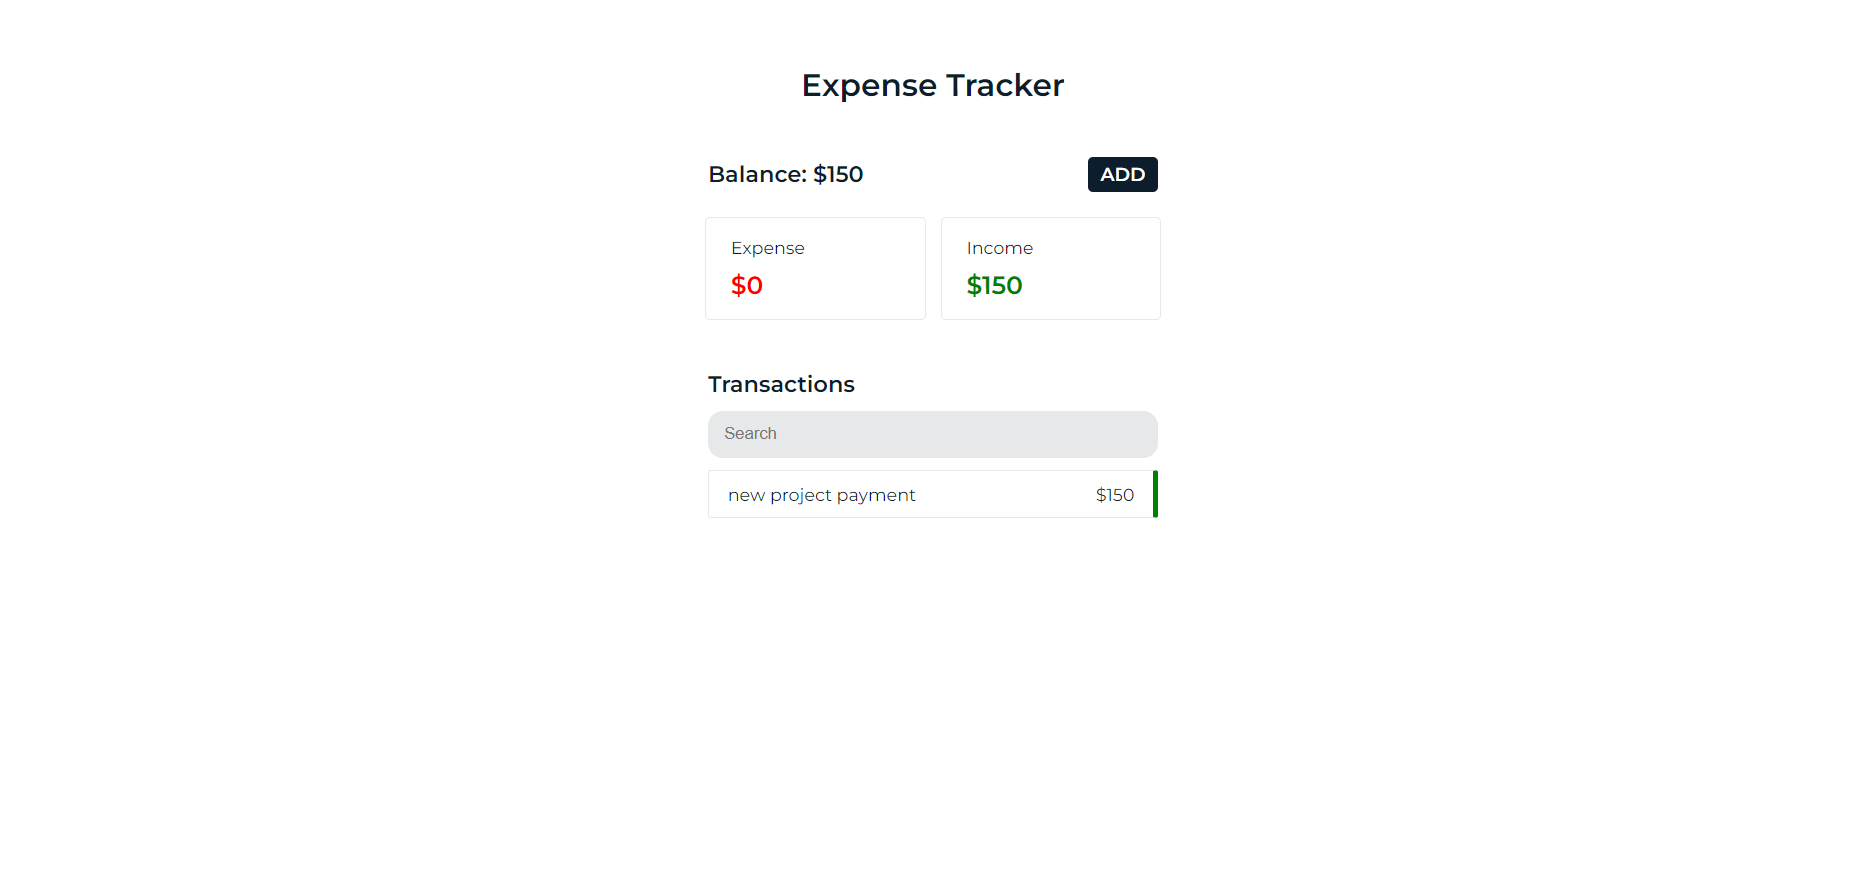Focus the Search transactions field
This screenshot has height=871, width=1874.
pos(932,434)
